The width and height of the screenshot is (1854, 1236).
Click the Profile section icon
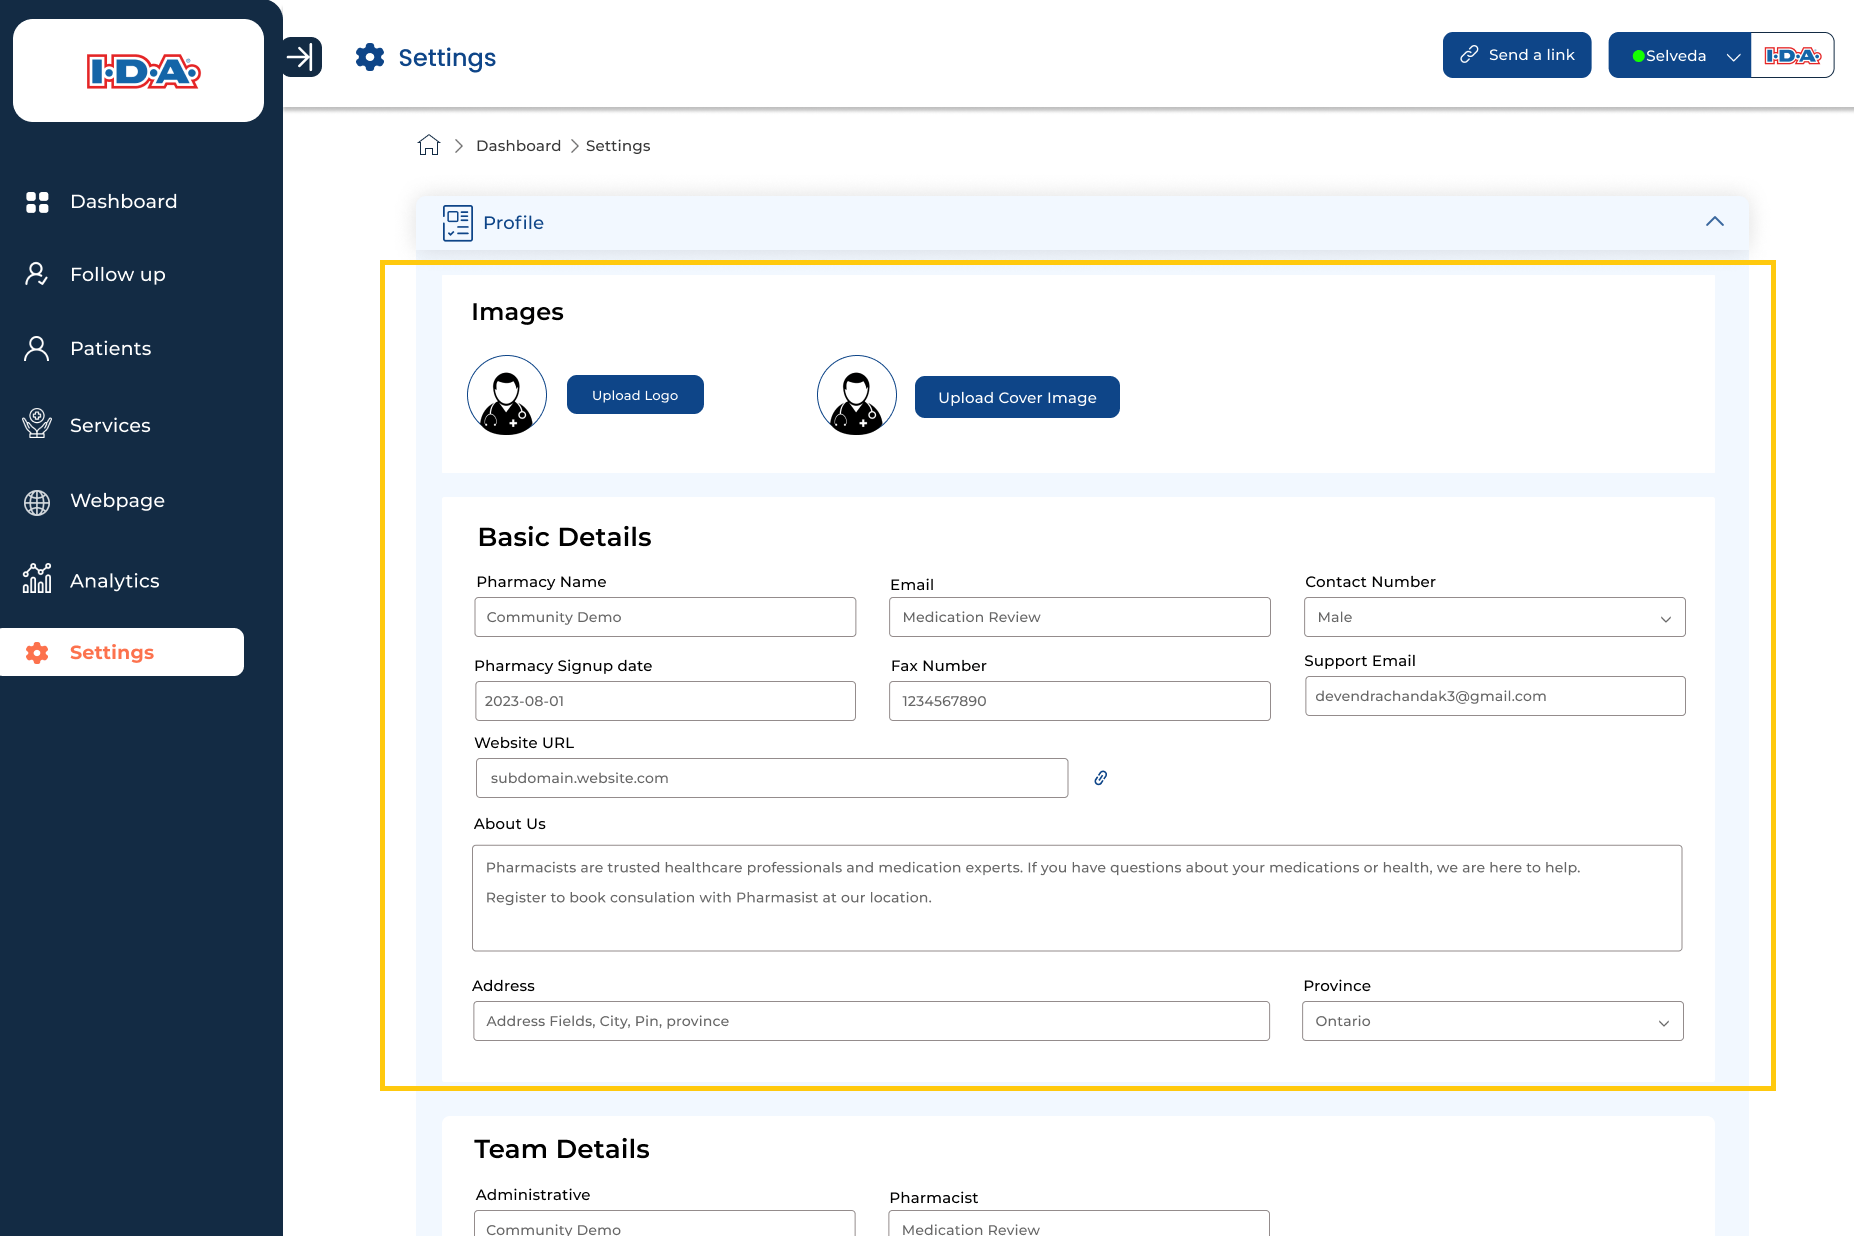[x=458, y=222]
